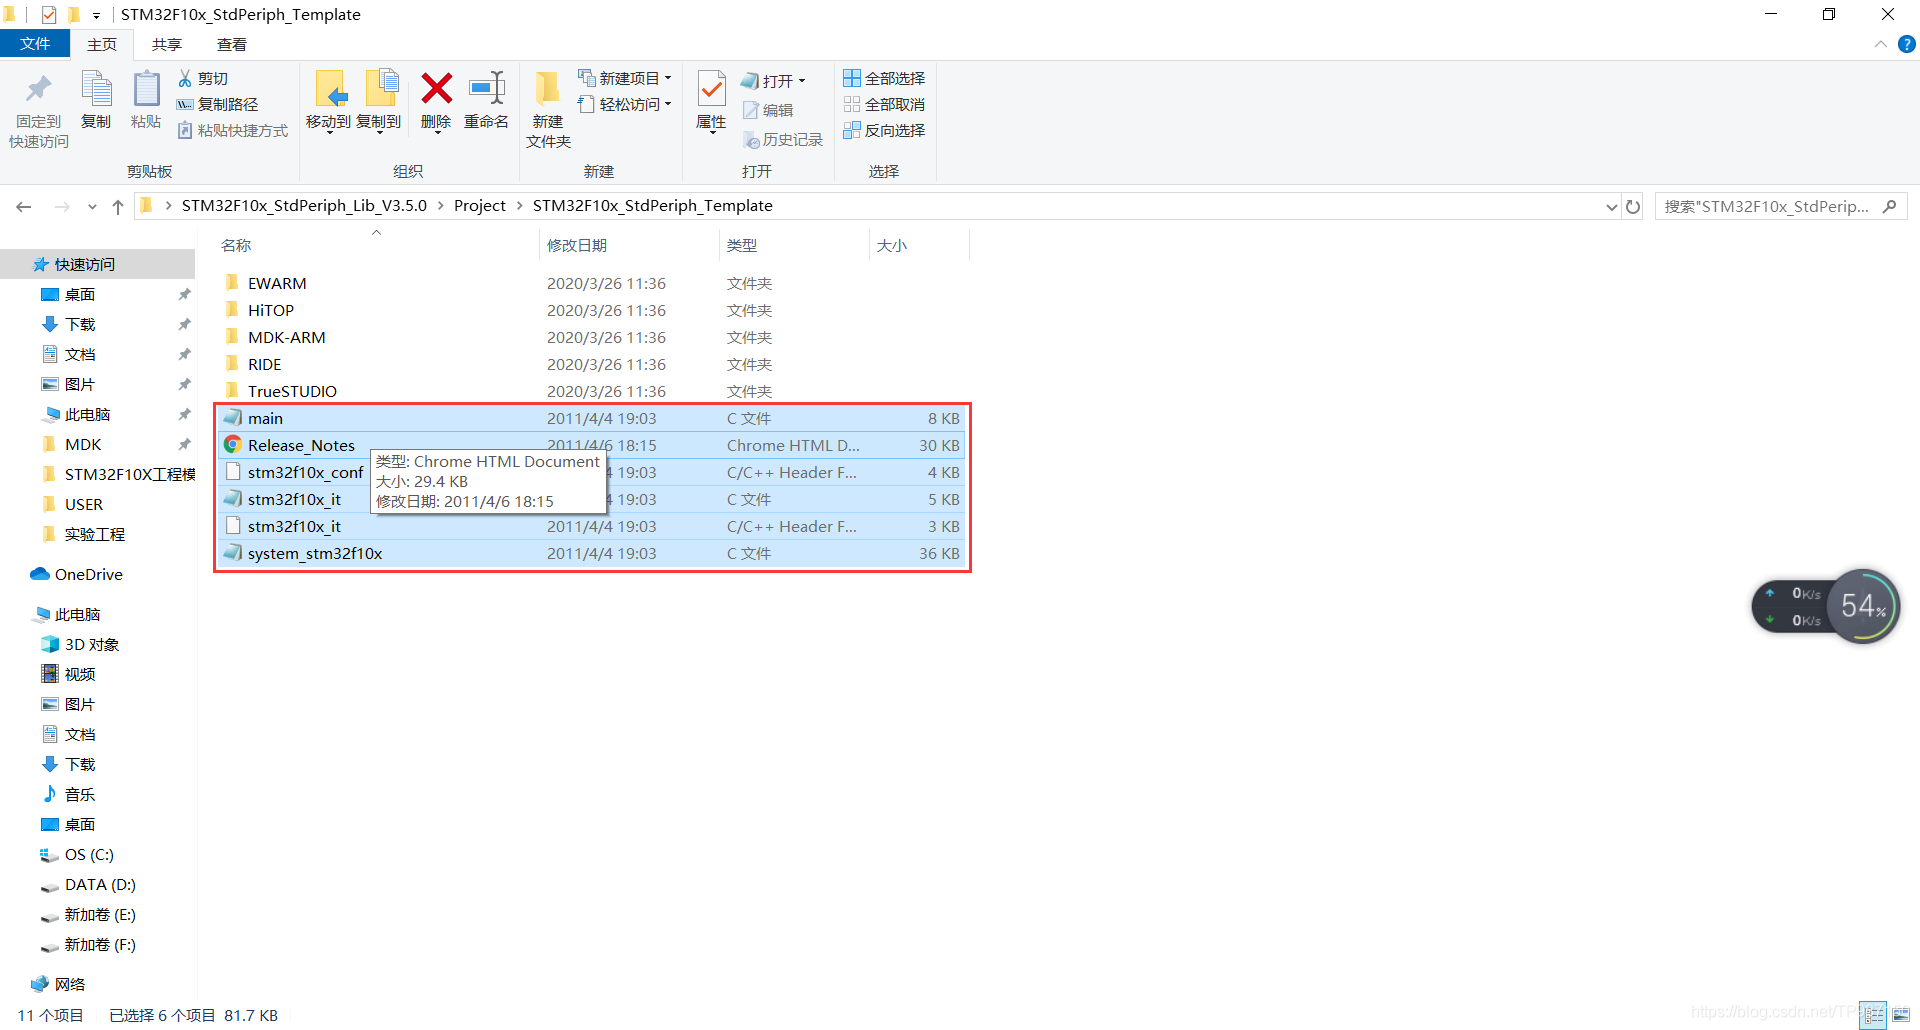Image resolution: width=1920 pixels, height=1030 pixels.
Task: Select the system_stm32f10x file
Action: click(x=590, y=553)
